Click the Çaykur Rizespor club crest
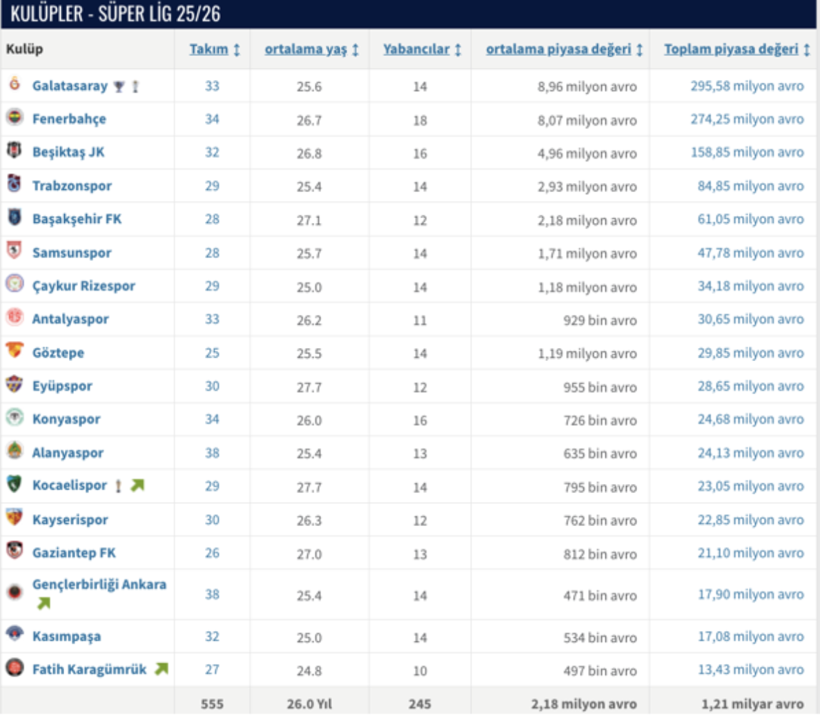Screen dimensions: 820x718 click(x=15, y=283)
